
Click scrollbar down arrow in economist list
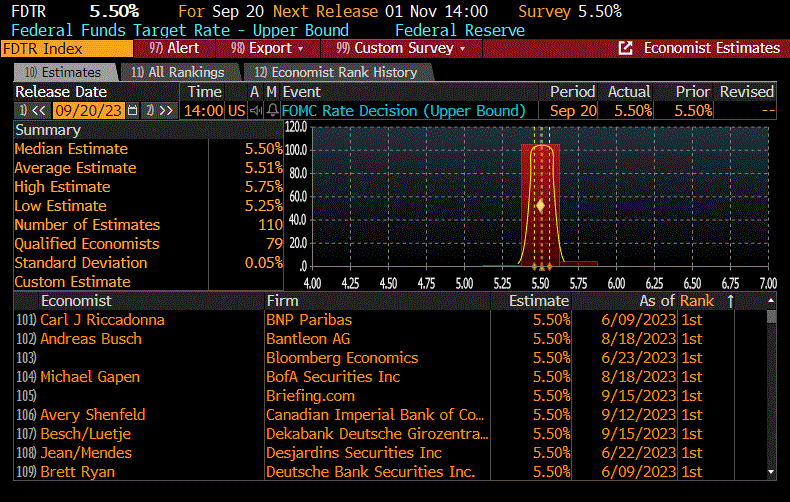pos(771,472)
